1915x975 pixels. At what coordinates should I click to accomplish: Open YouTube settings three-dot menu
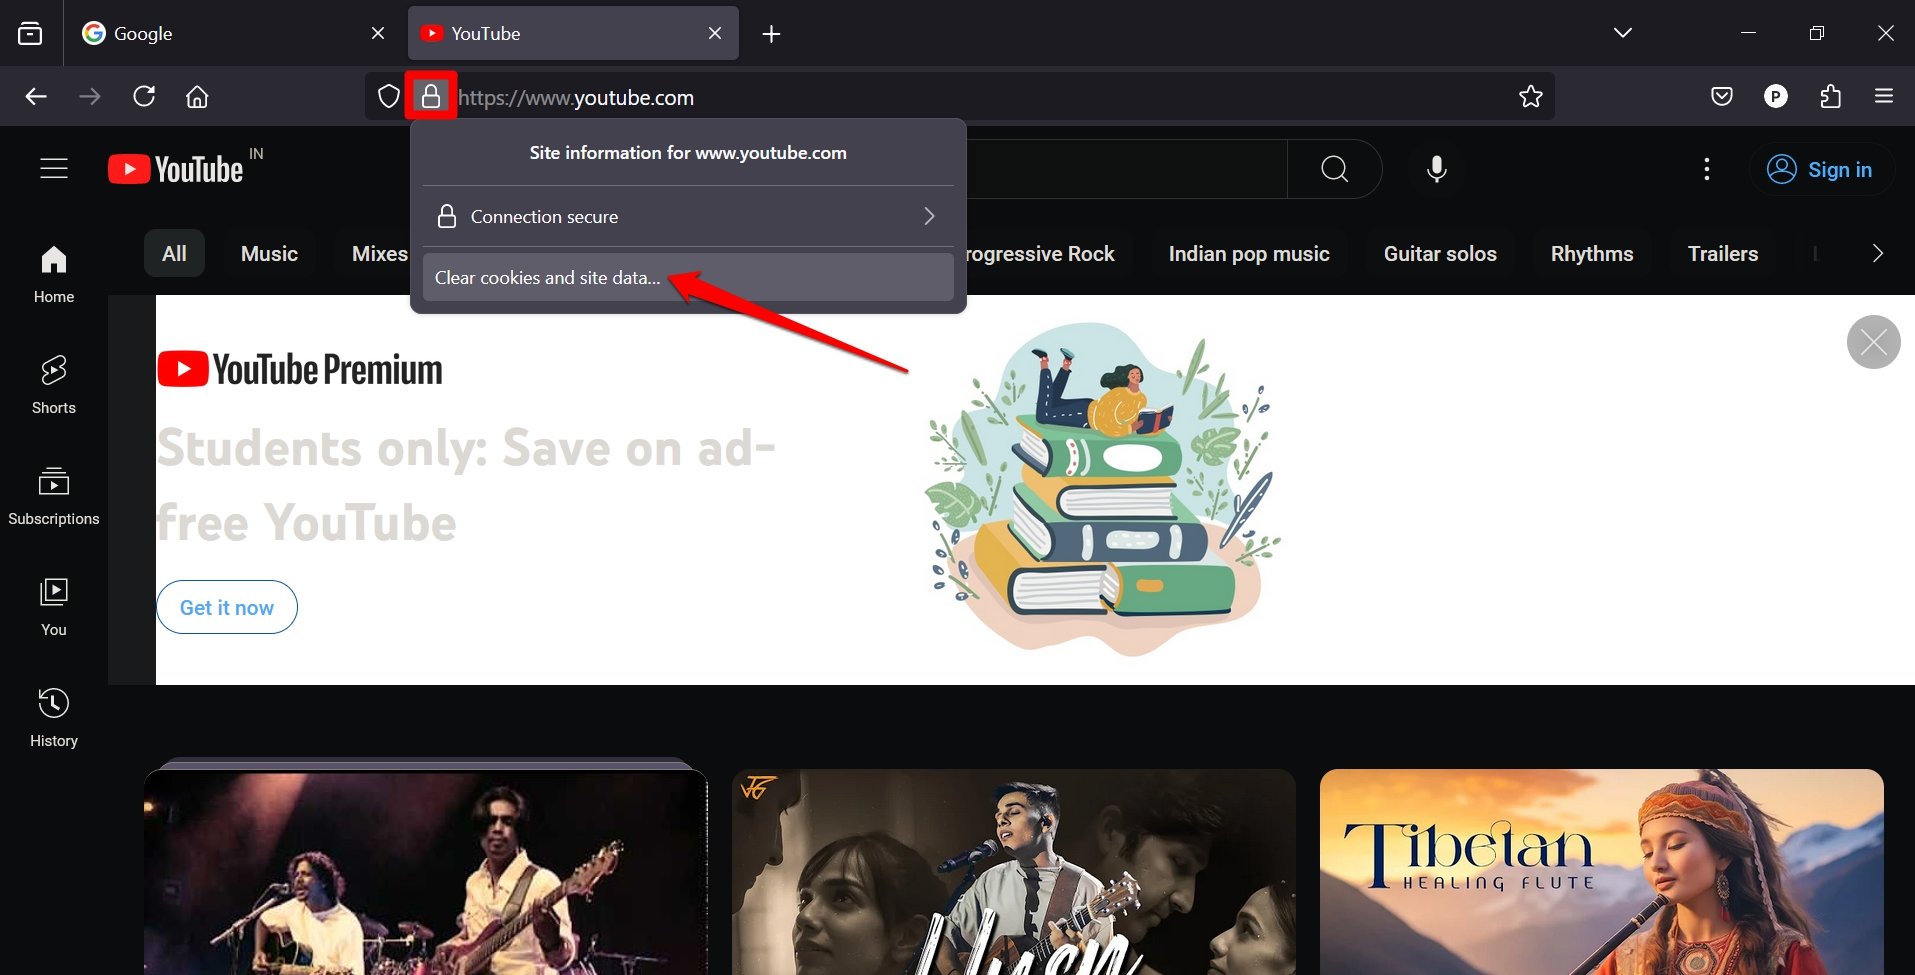(1707, 169)
